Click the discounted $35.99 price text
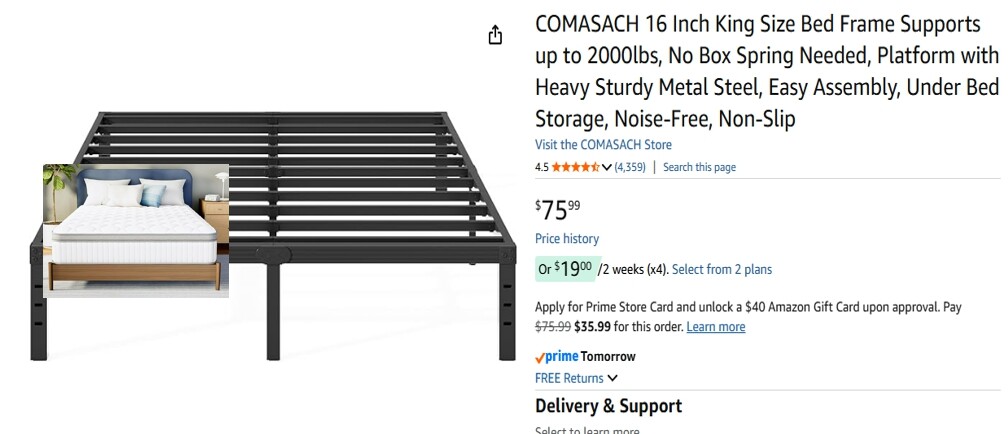The width and height of the screenshot is (1008, 434). [592, 327]
